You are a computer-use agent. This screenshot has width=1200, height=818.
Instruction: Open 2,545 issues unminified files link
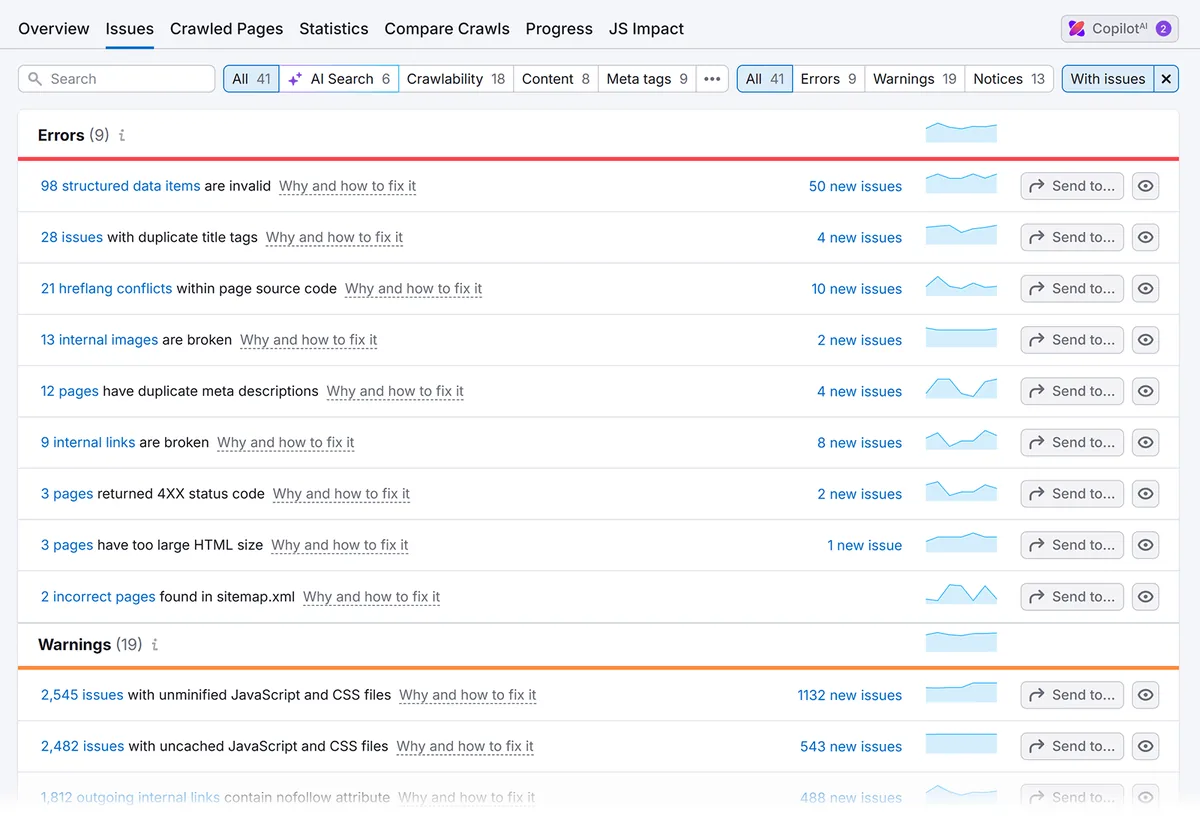82,695
